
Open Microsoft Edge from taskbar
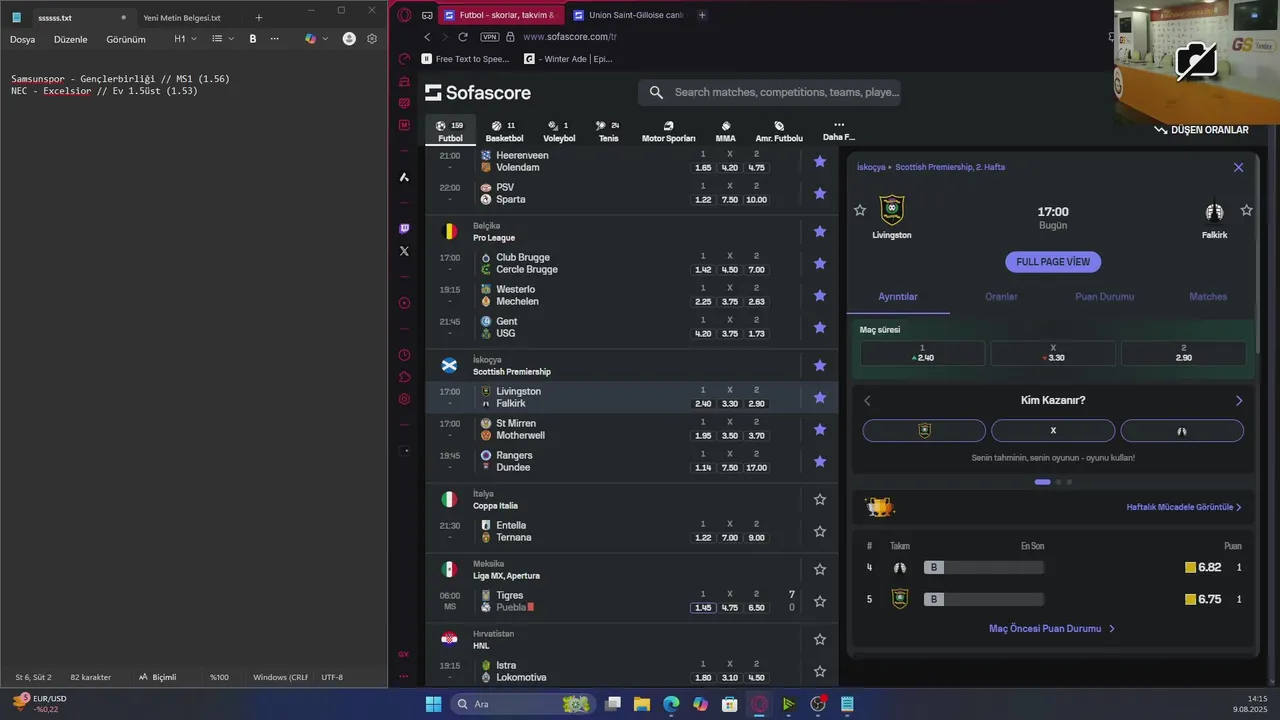[671, 704]
